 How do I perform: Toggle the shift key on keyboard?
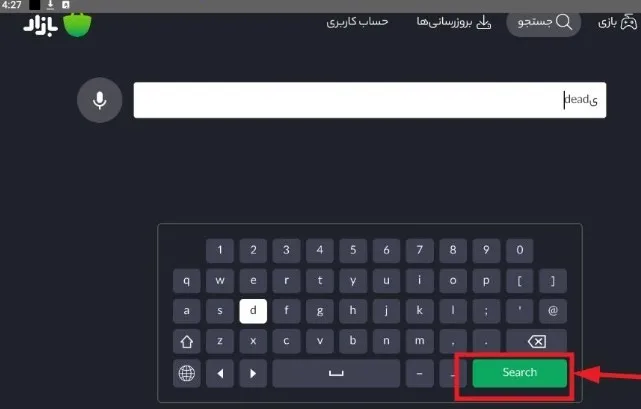pos(187,341)
